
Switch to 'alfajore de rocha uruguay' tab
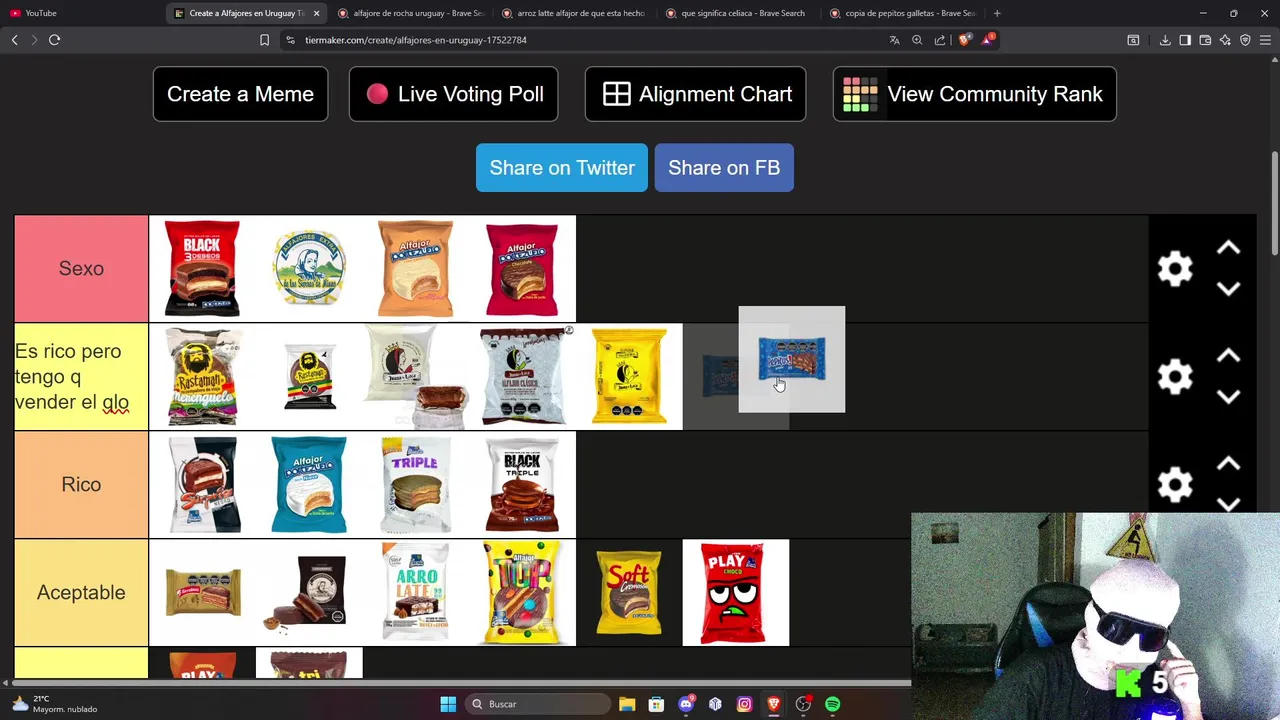pos(409,13)
